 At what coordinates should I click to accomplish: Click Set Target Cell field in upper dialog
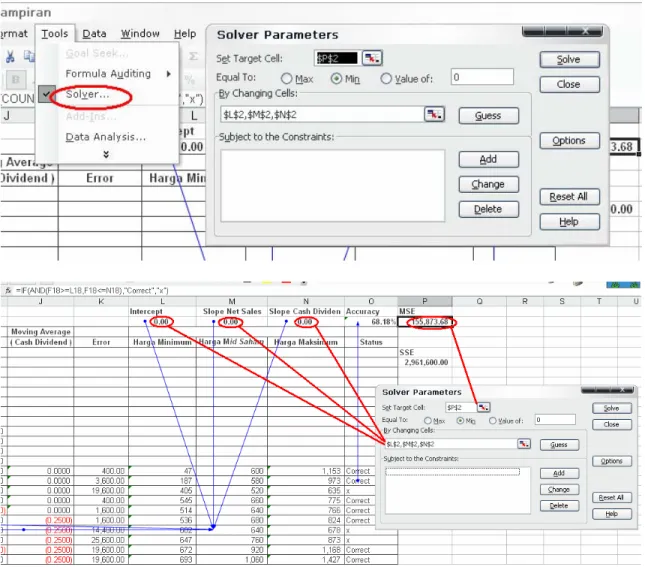click(x=337, y=58)
